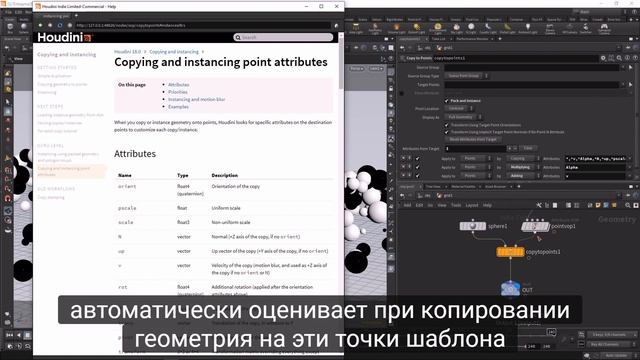The image size is (640, 360).
Task: Click Instancing and motion blur link
Action: [196, 99]
